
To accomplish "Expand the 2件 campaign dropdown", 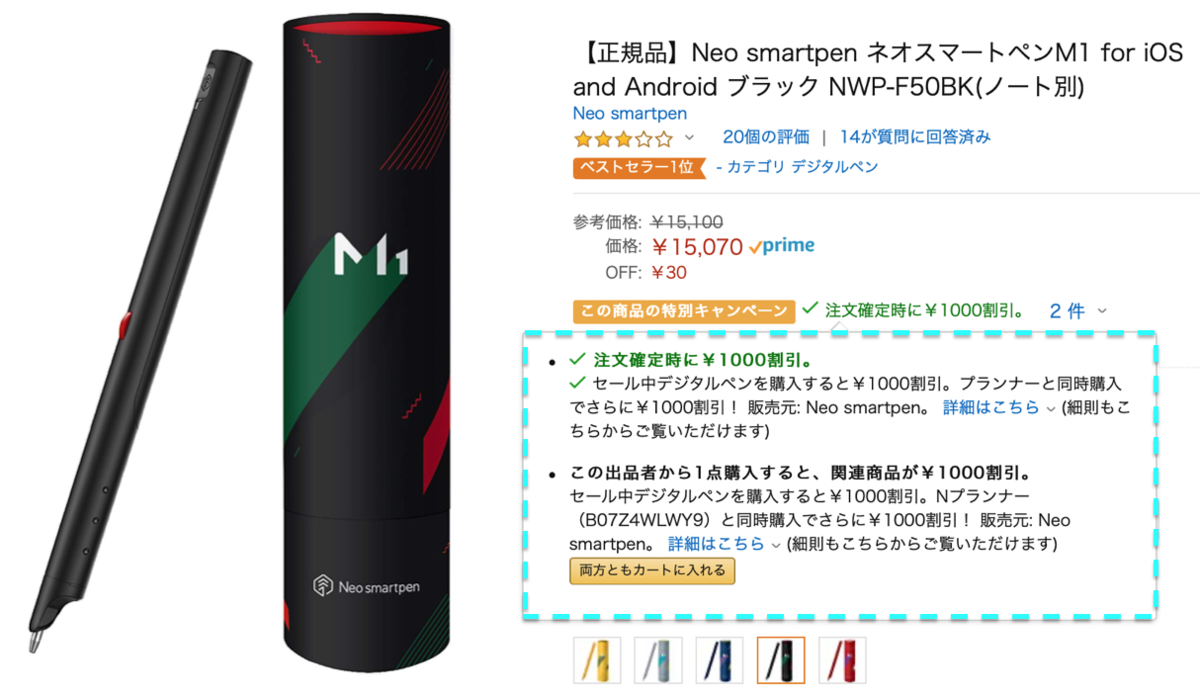I will pyautogui.click(x=1078, y=311).
